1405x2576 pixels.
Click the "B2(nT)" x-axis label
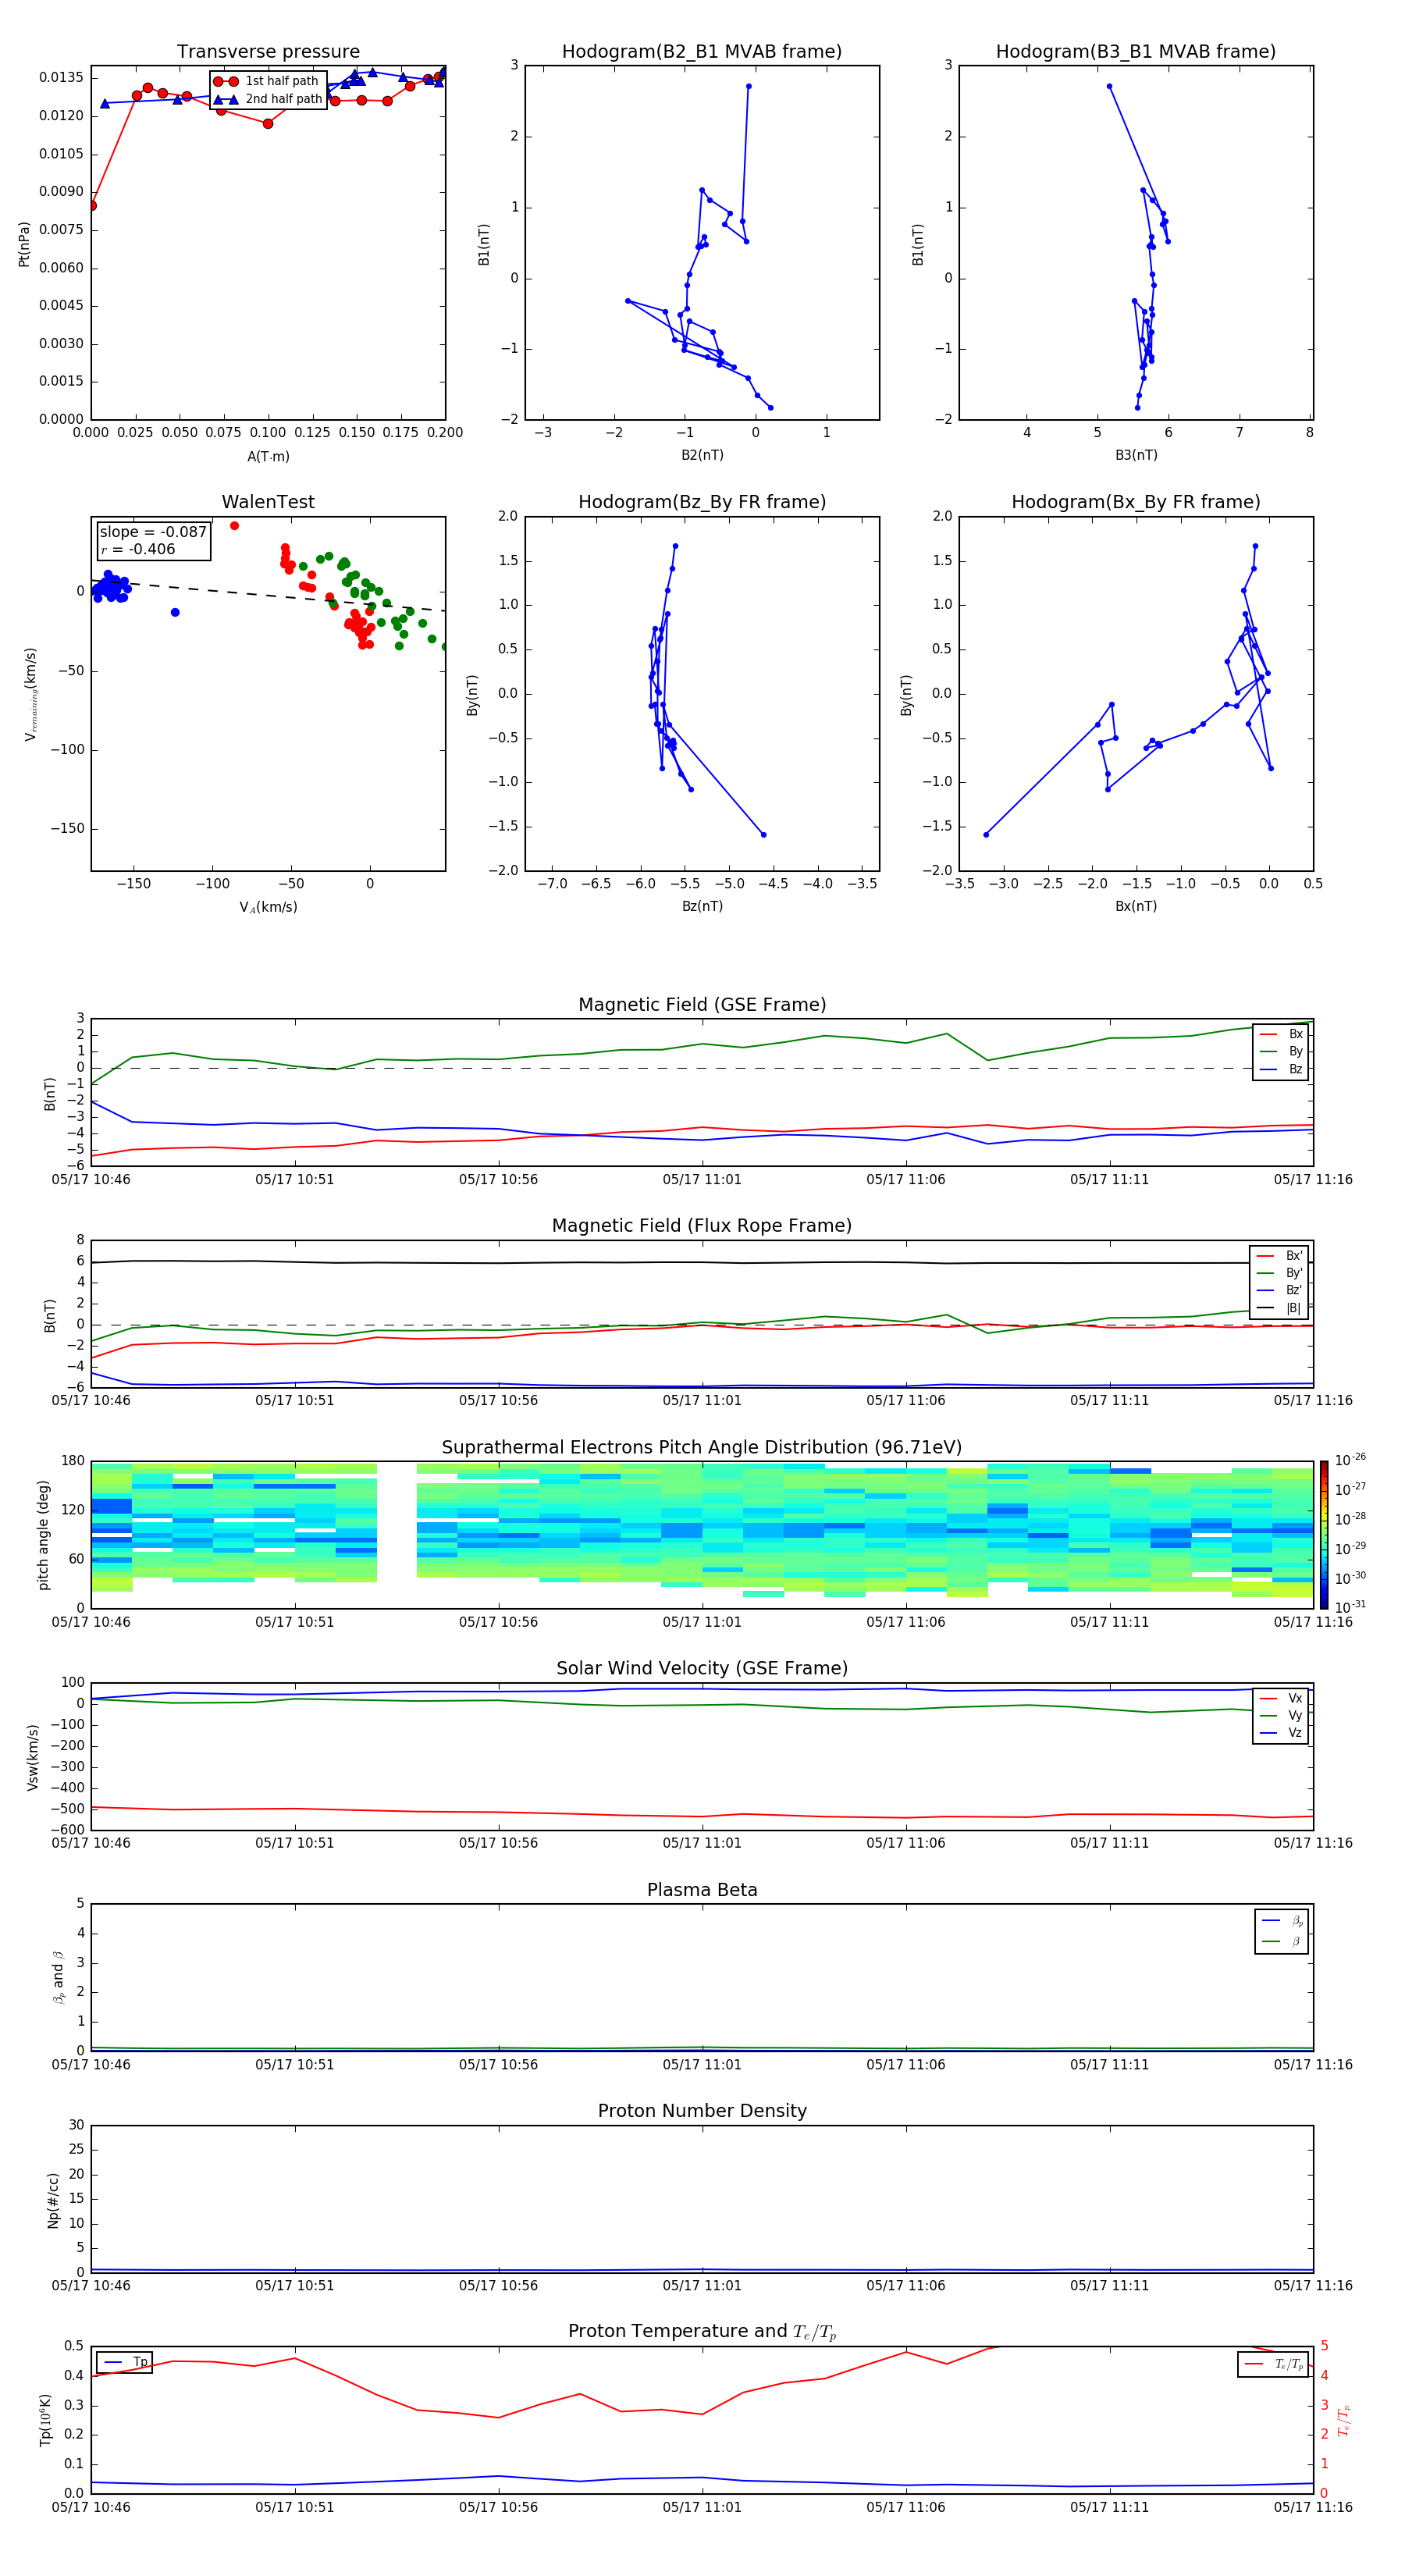coord(702,455)
